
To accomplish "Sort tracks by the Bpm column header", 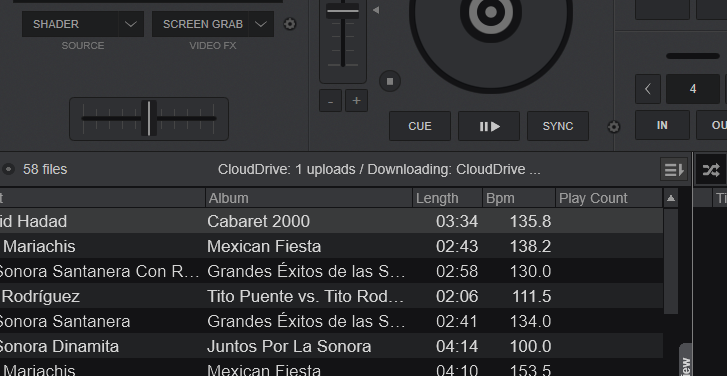I will click(x=518, y=198).
